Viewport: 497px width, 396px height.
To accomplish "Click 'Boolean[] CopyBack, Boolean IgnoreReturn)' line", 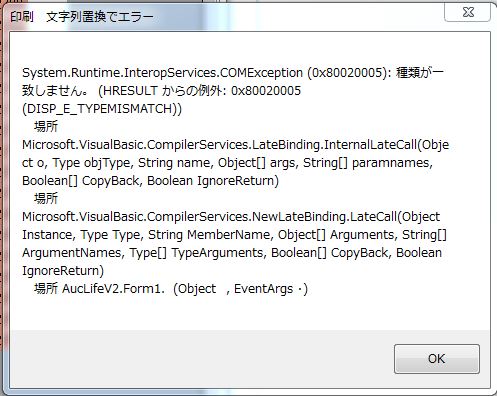I will coord(150,181).
